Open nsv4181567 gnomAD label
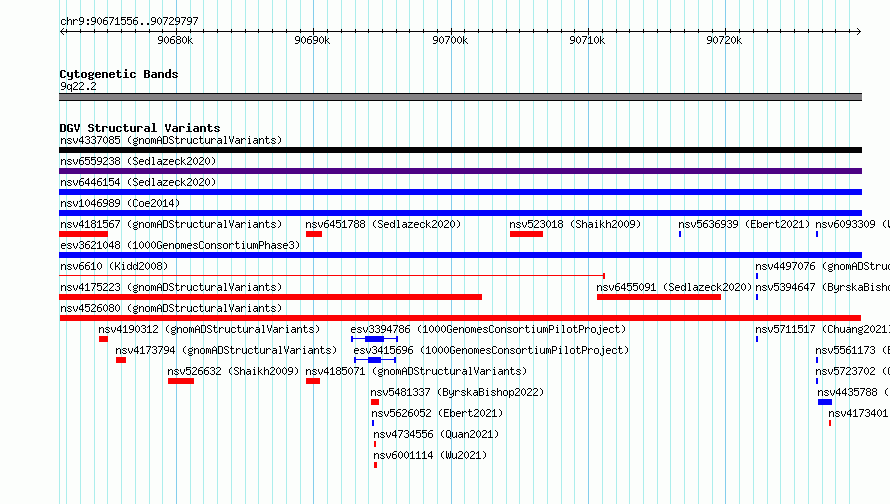The image size is (890, 504). click(x=171, y=224)
